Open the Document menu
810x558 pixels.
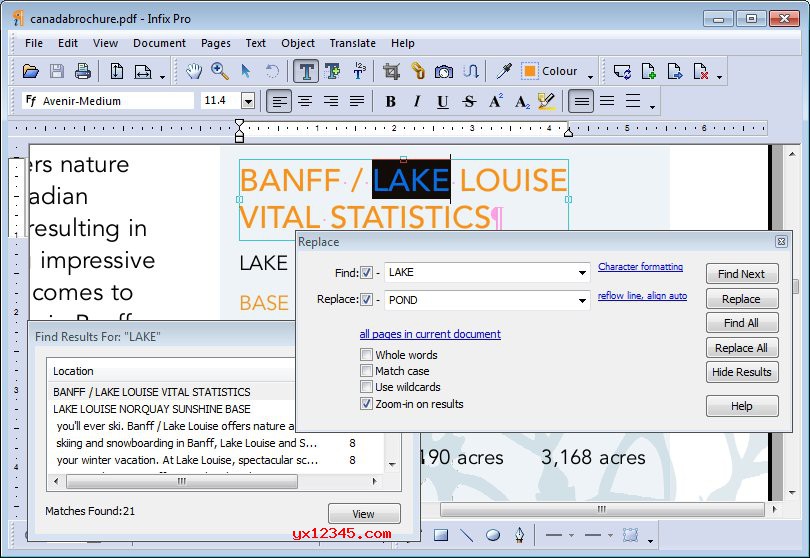pos(159,43)
